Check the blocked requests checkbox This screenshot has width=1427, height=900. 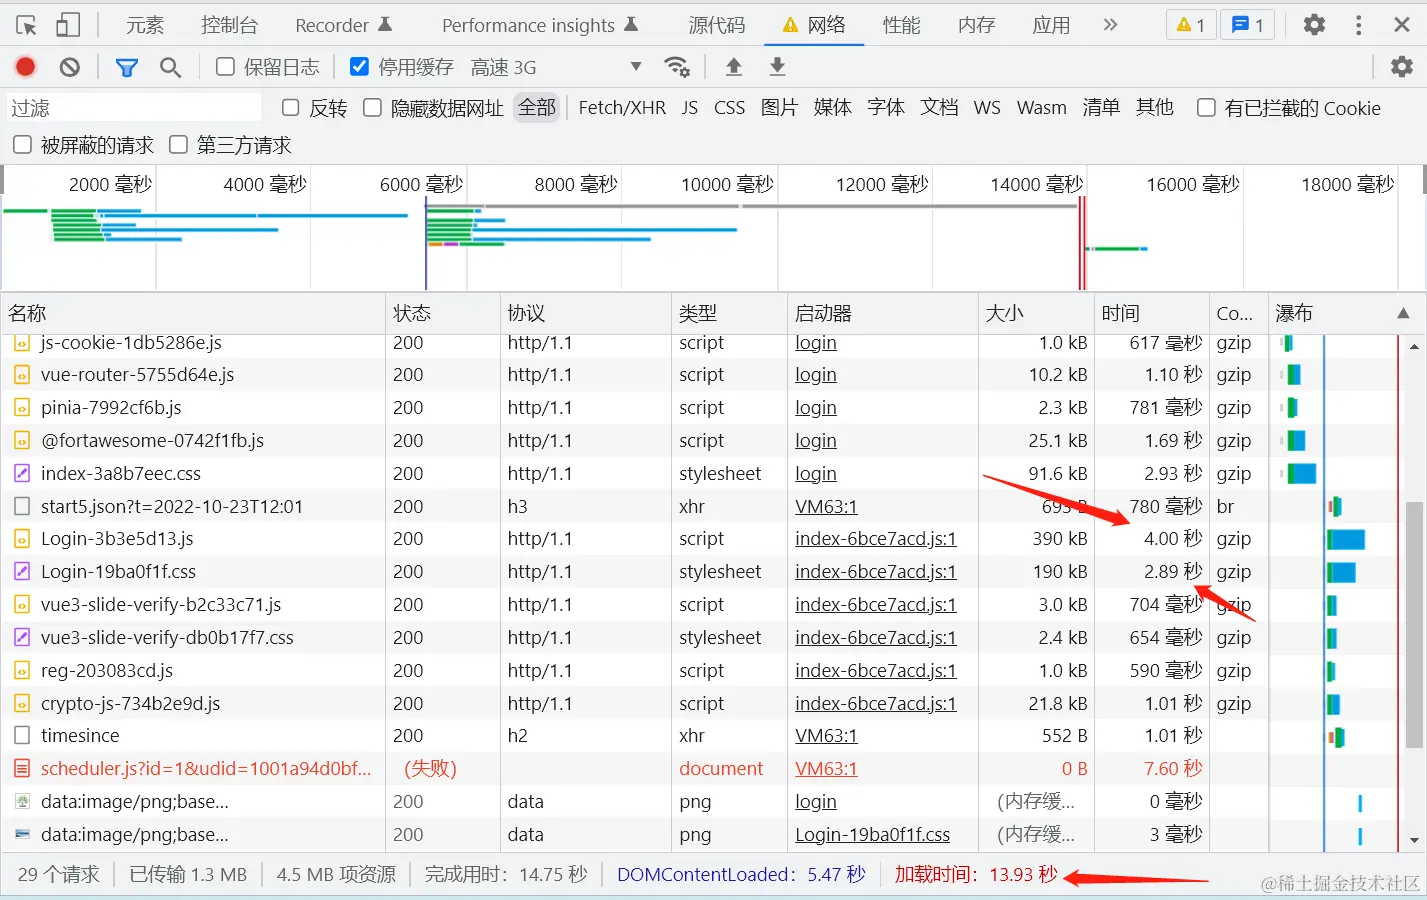pyautogui.click(x=22, y=145)
